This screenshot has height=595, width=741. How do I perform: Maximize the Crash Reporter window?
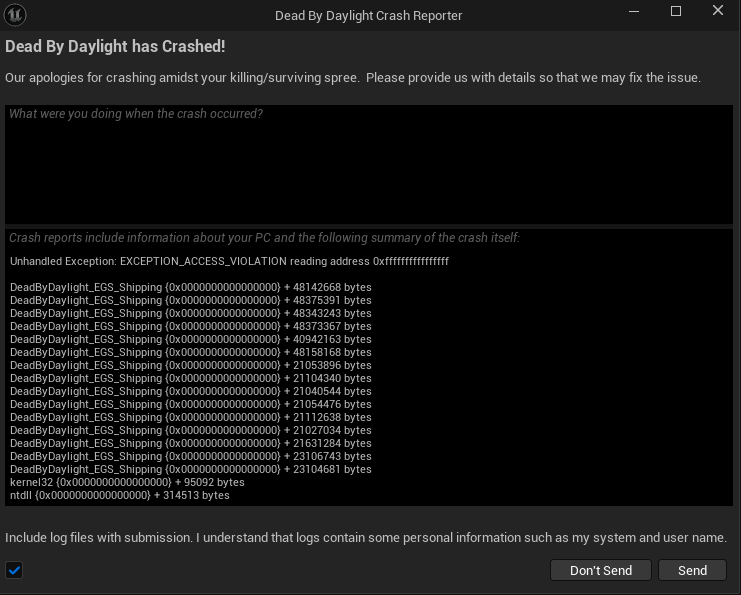point(676,11)
